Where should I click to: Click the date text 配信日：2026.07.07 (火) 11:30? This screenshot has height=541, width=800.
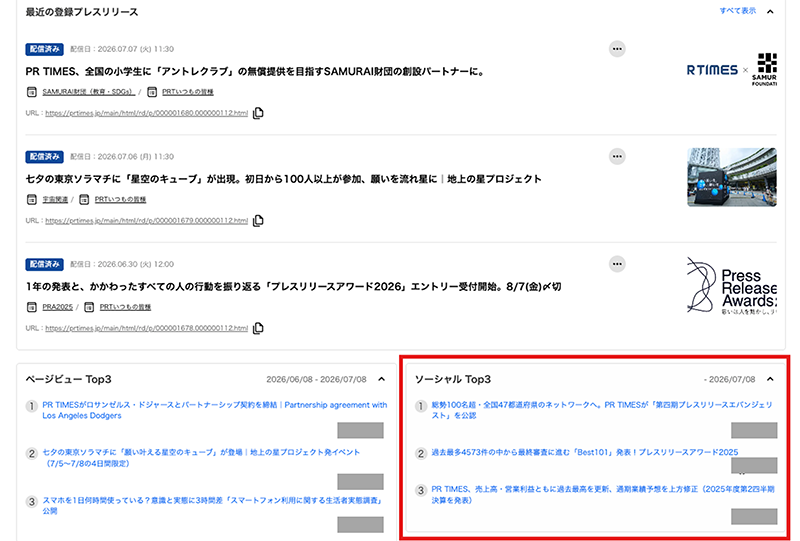(122, 49)
